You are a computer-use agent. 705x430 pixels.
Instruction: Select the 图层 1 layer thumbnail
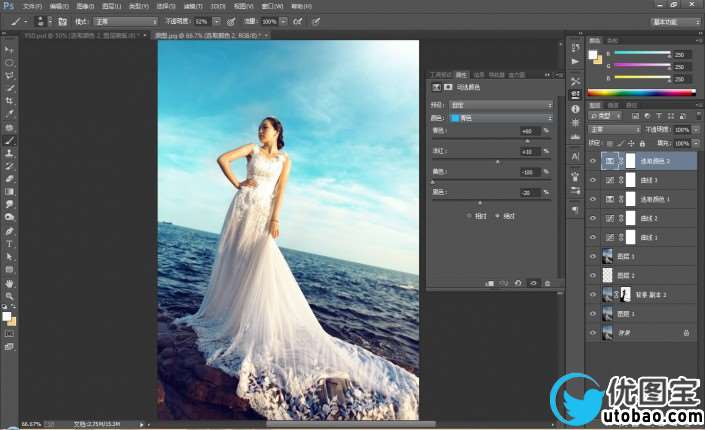[607, 313]
